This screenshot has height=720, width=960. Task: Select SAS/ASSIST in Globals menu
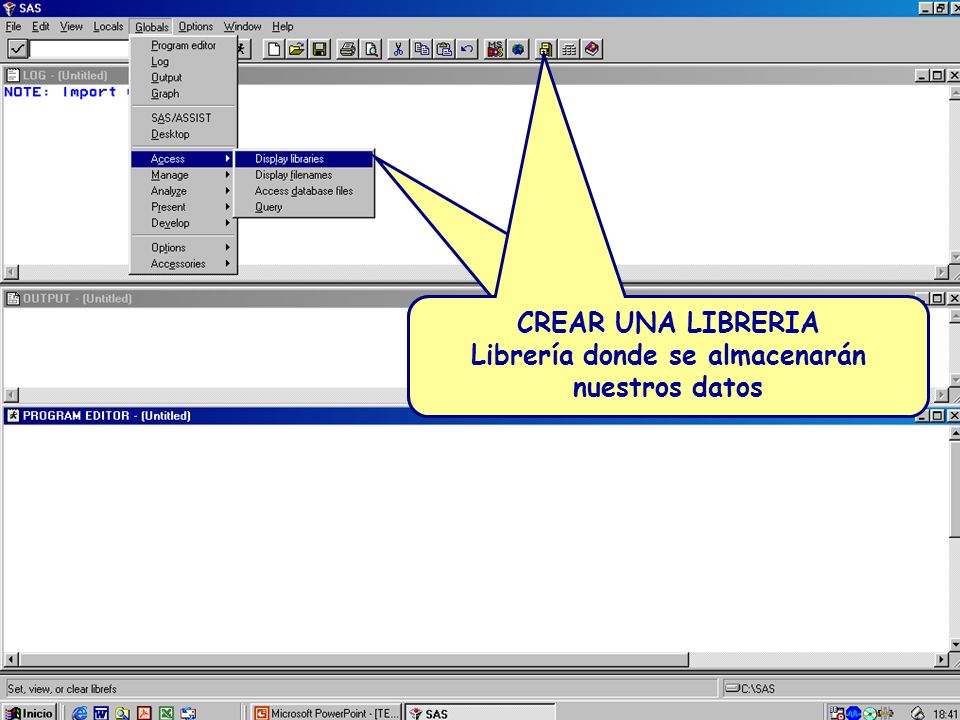click(x=184, y=118)
